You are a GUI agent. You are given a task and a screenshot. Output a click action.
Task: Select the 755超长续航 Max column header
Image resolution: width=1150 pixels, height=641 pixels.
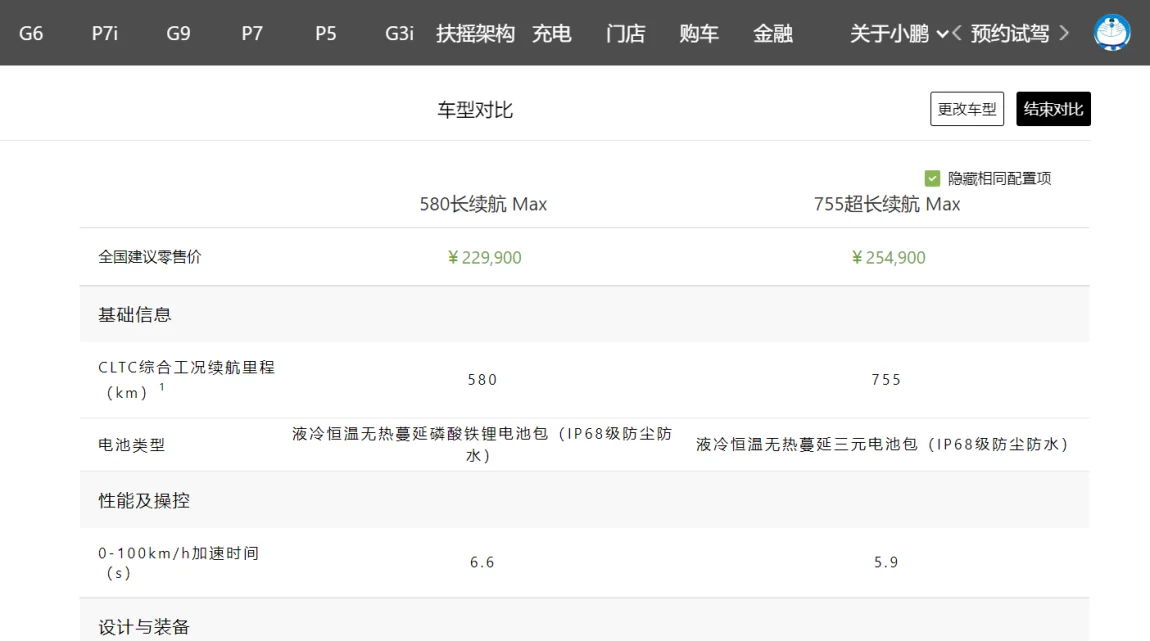[887, 204]
